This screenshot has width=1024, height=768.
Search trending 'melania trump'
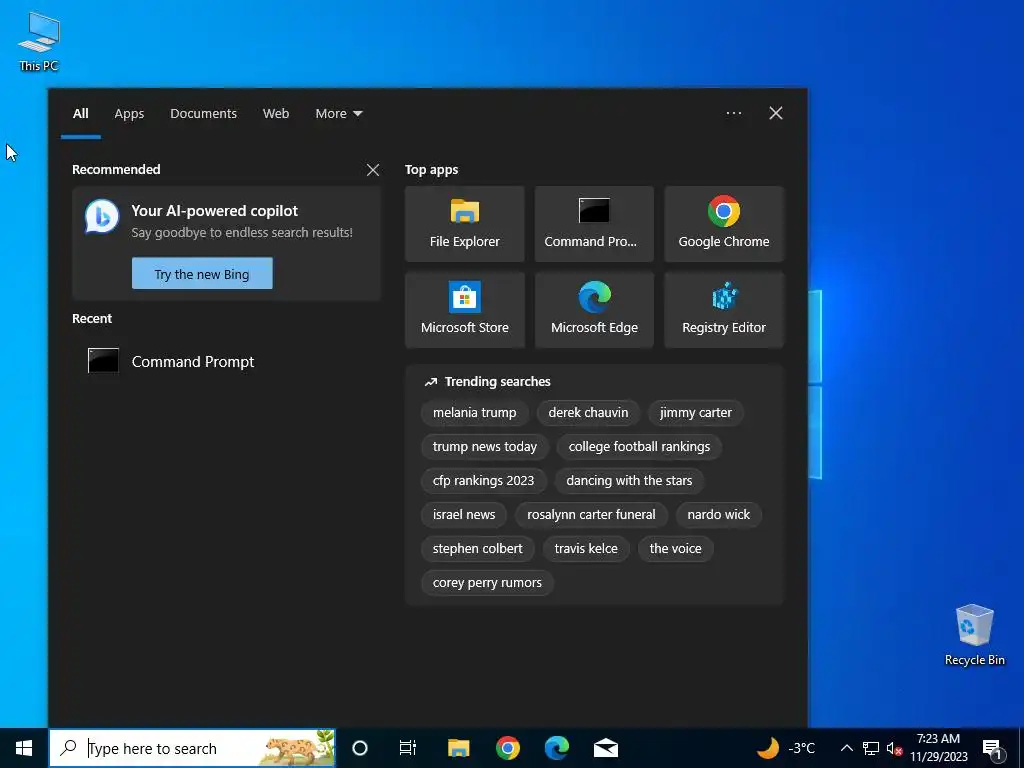474,413
